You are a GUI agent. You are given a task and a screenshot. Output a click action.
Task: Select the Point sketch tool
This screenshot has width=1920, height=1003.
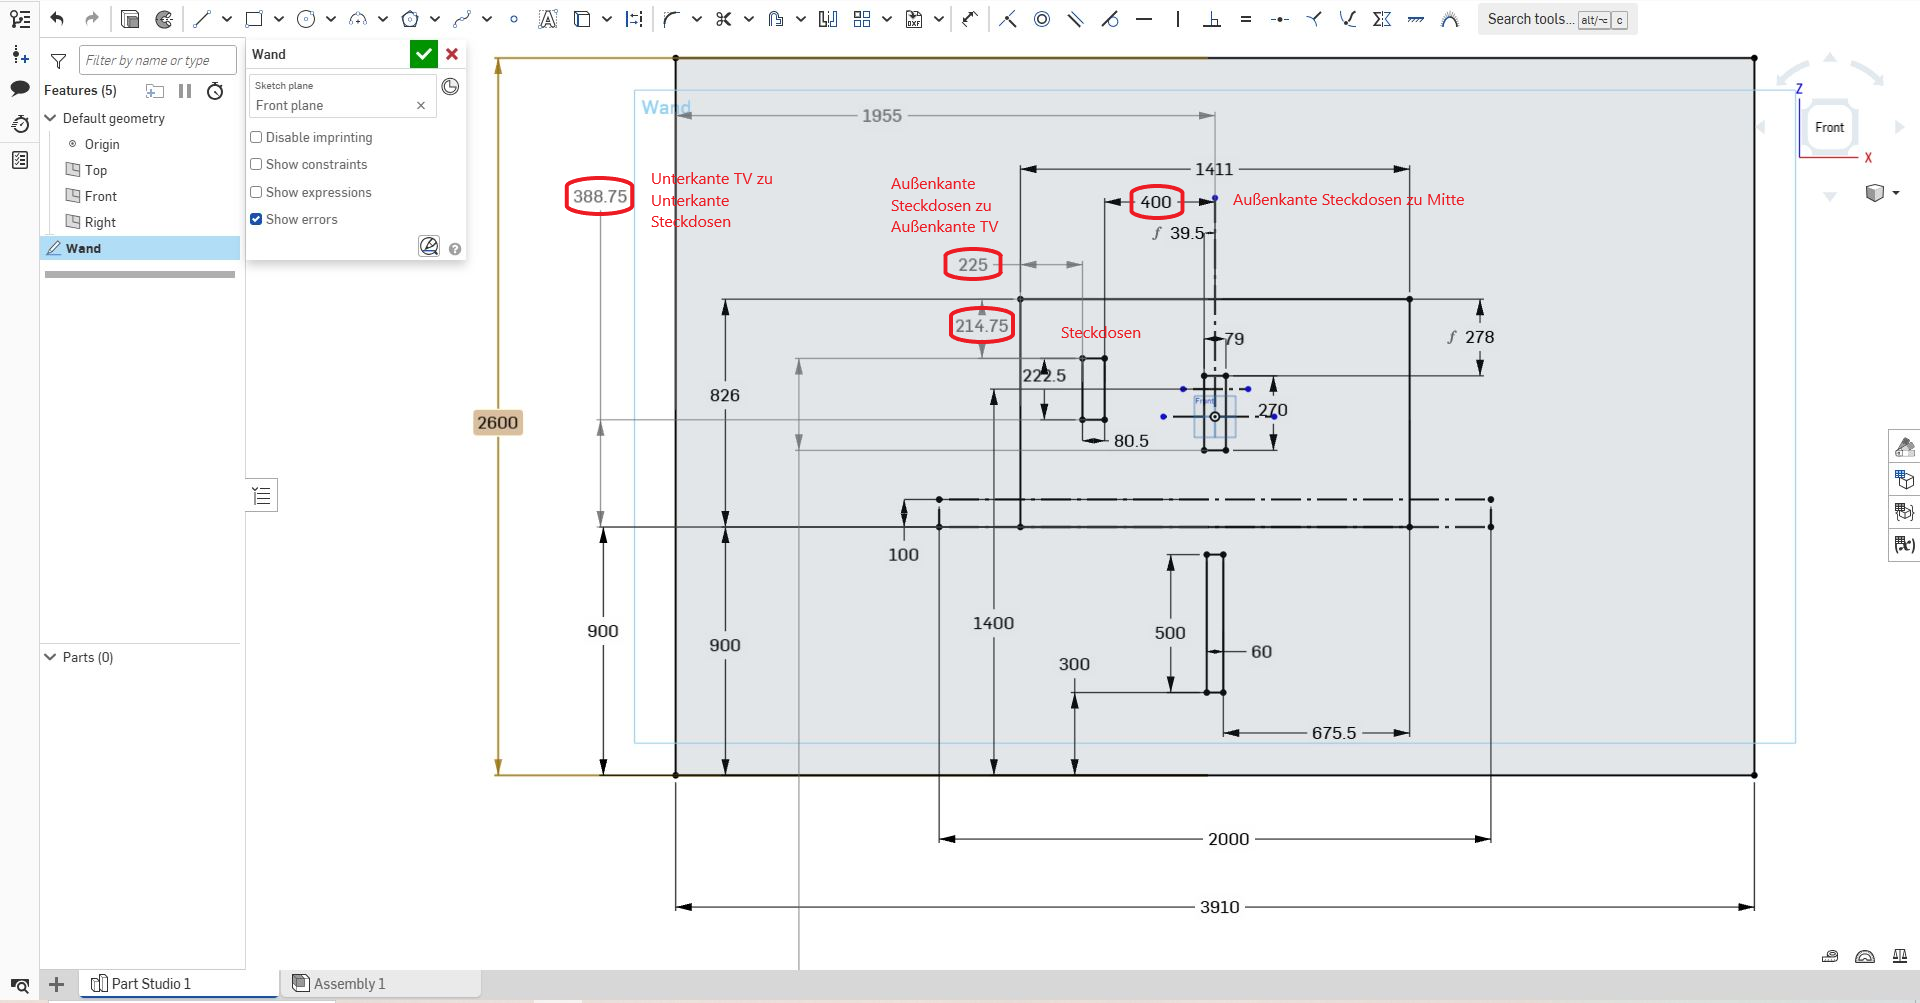coord(514,19)
